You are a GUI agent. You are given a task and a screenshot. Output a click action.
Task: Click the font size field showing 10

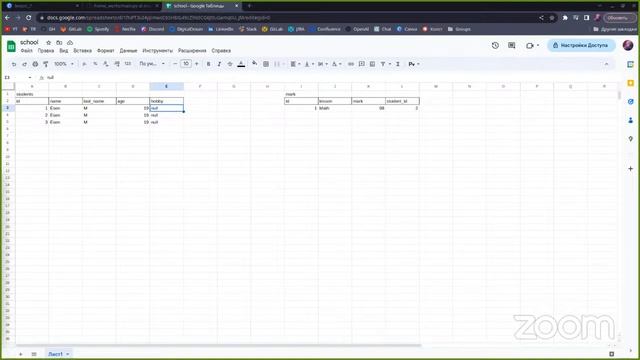click(x=186, y=64)
